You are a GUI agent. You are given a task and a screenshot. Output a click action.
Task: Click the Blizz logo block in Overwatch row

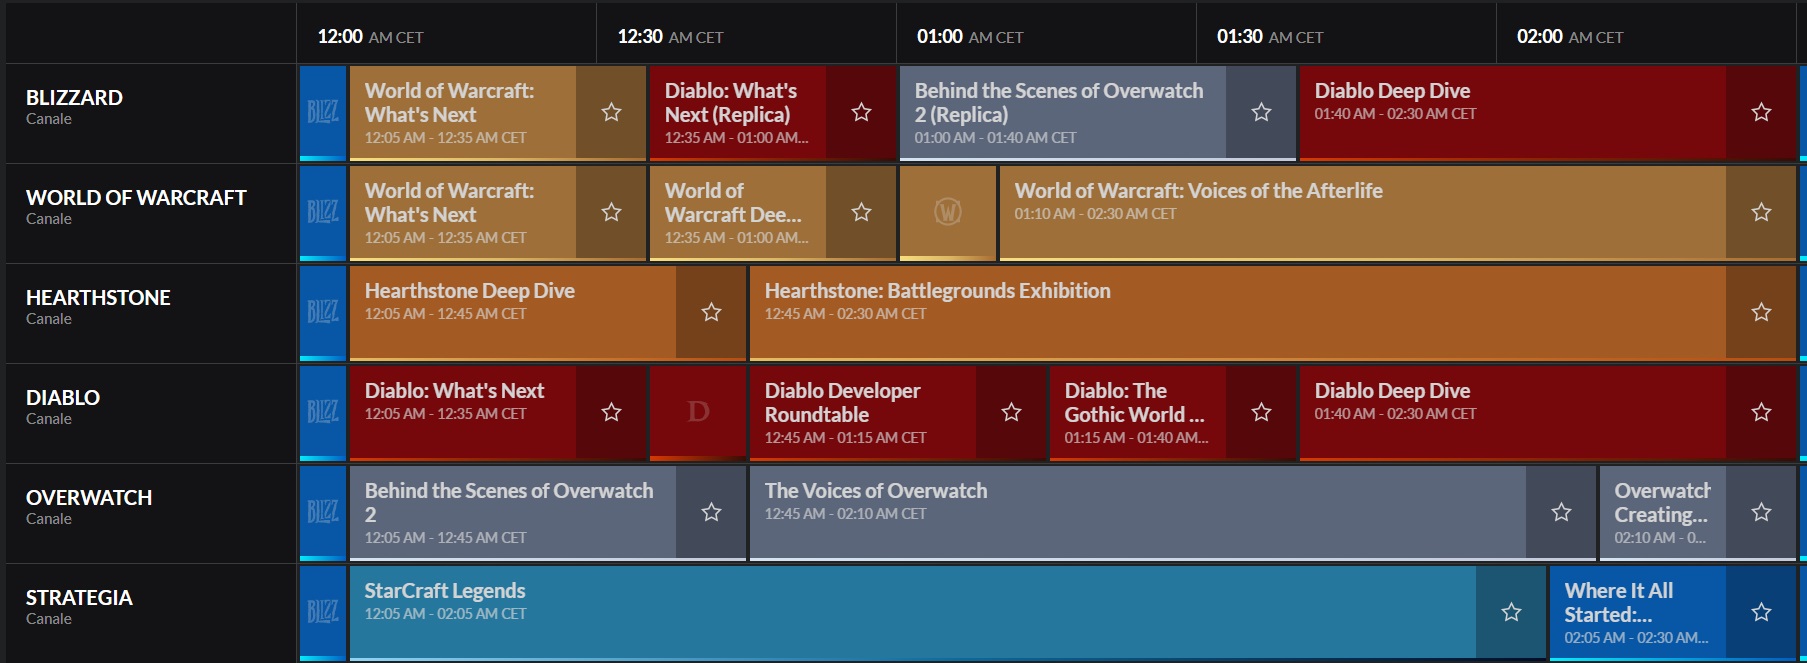(x=323, y=513)
